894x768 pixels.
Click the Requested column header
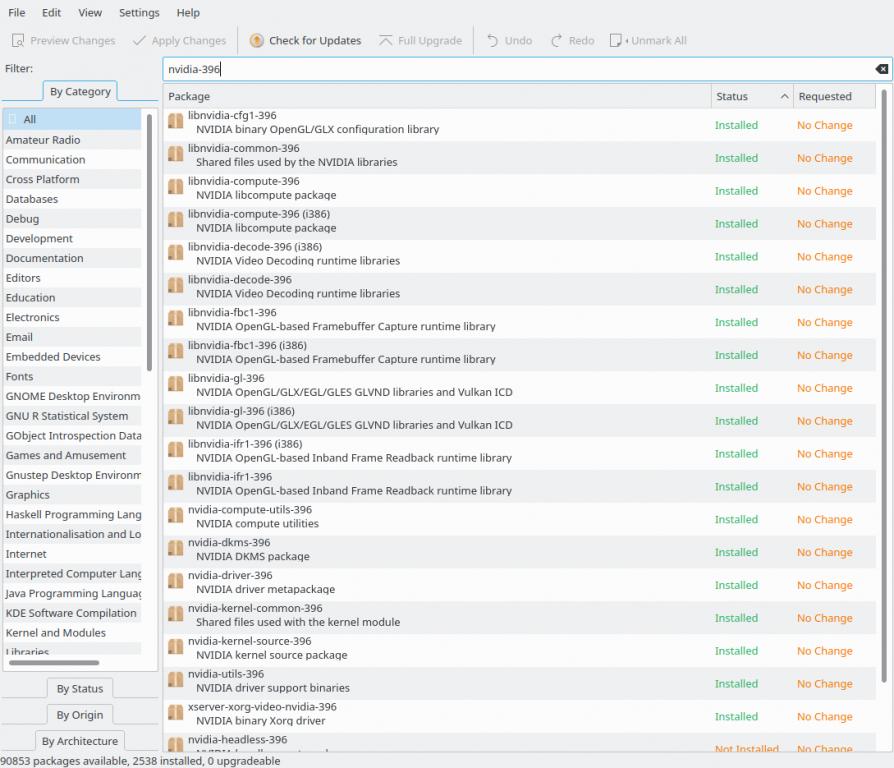coord(825,97)
